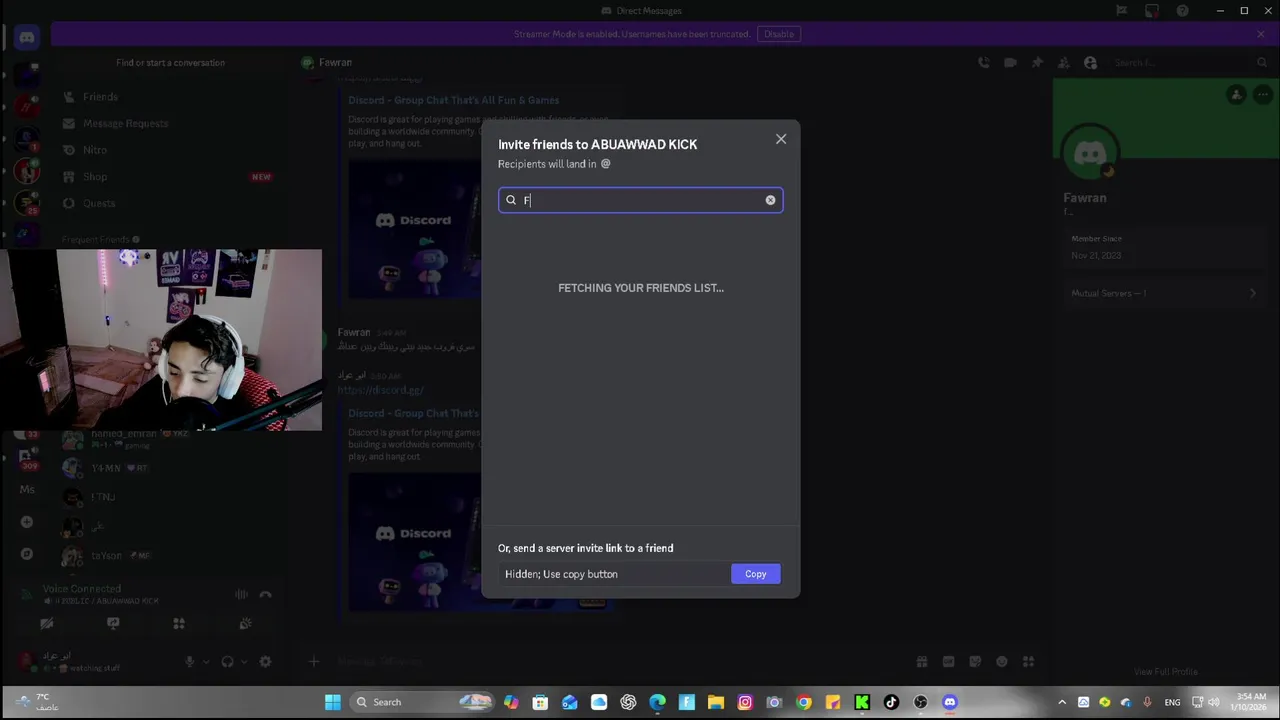This screenshot has width=1280, height=720.
Task: Add friends to this DM
Action: [x=1064, y=62]
